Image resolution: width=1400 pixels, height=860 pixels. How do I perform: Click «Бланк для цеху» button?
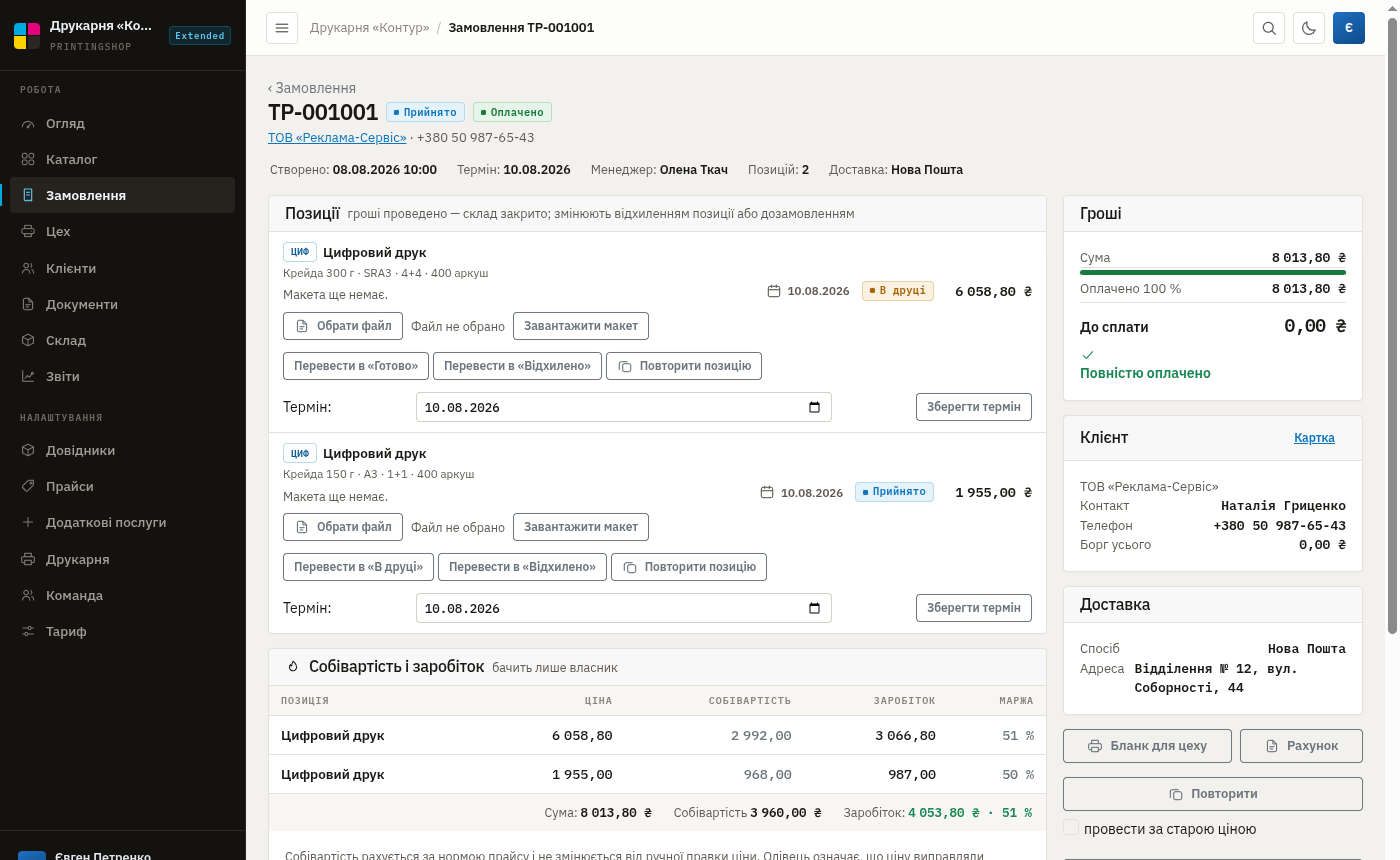tap(1147, 746)
